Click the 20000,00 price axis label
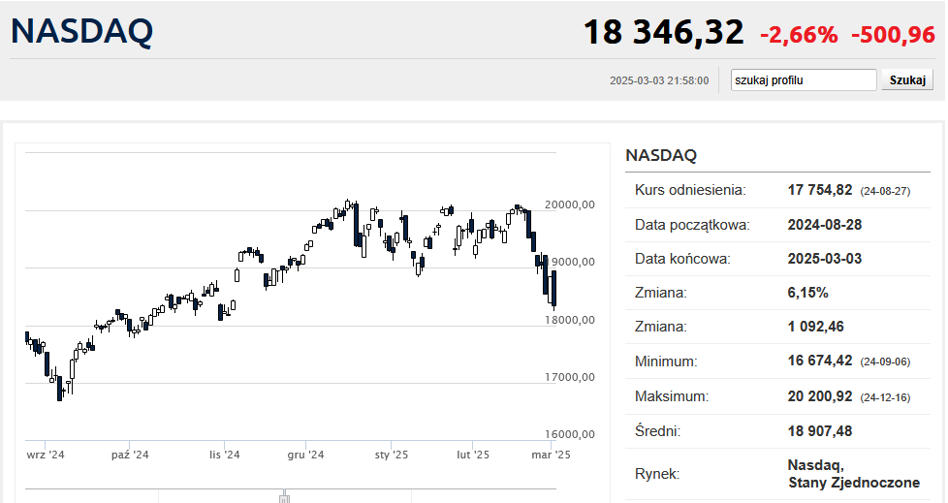Viewport: 948px width, 503px height. point(570,204)
